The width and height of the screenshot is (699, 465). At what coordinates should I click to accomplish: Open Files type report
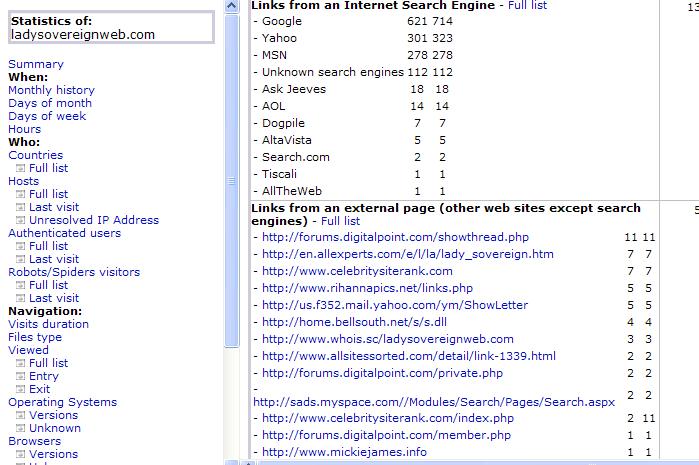click(x=35, y=337)
